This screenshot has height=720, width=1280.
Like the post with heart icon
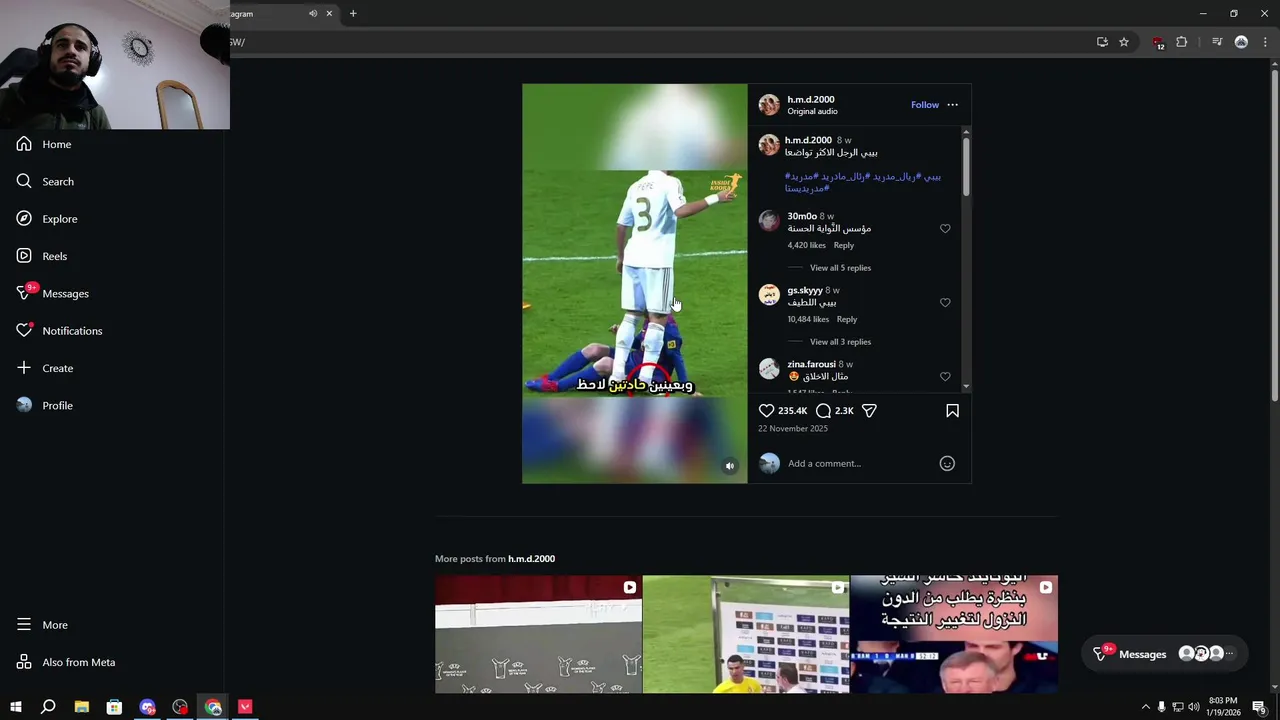tap(766, 411)
